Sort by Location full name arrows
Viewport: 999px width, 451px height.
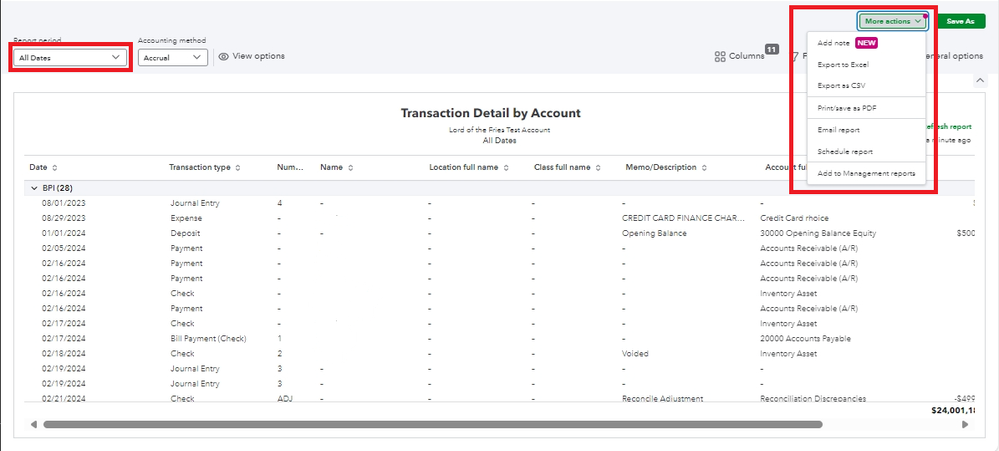tap(506, 168)
